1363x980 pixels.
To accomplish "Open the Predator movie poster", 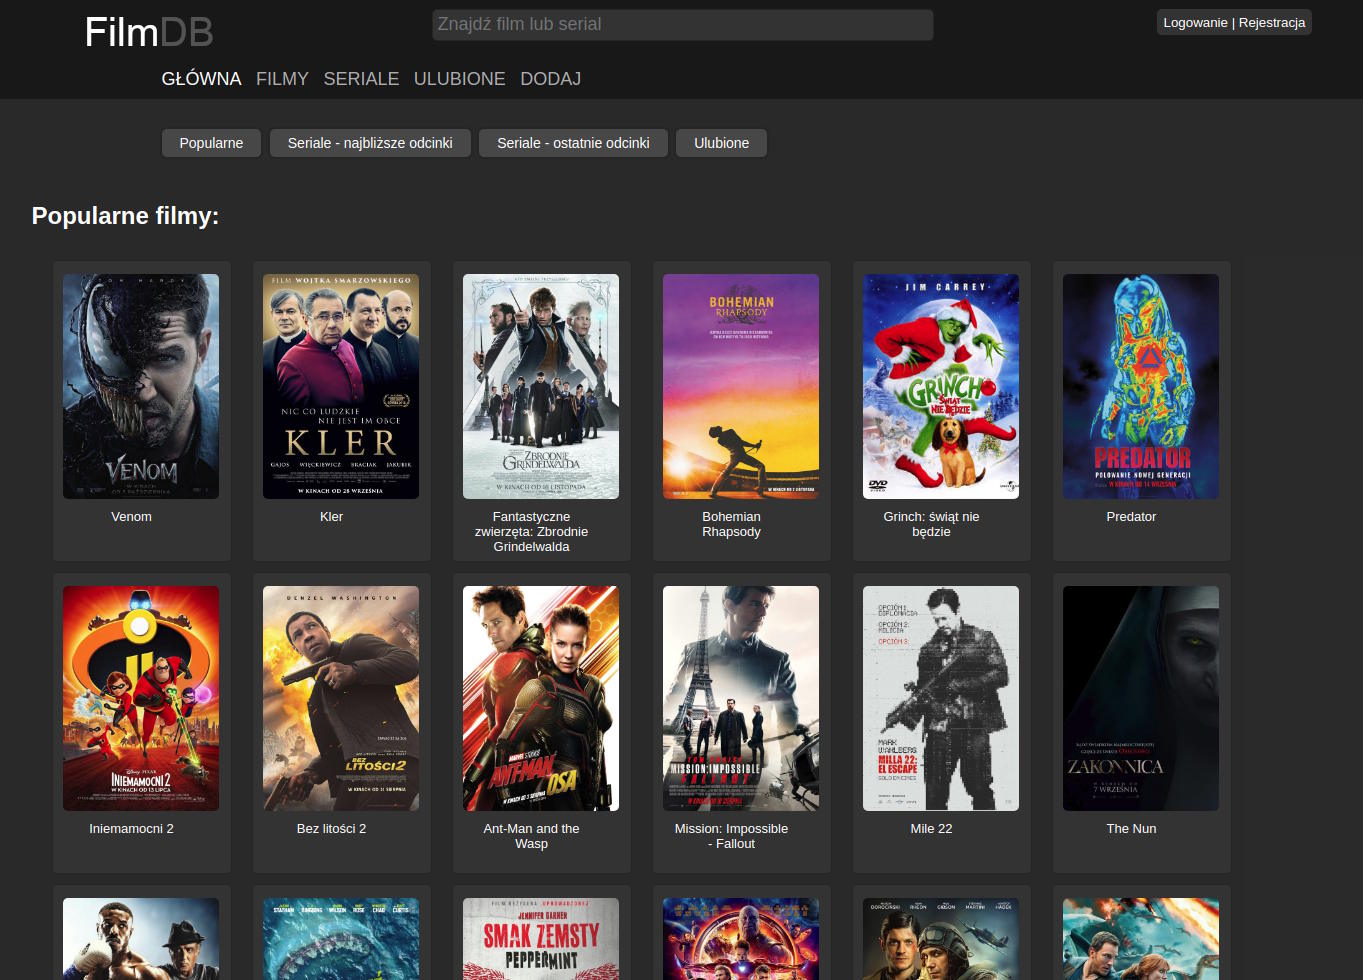I will 1141,387.
